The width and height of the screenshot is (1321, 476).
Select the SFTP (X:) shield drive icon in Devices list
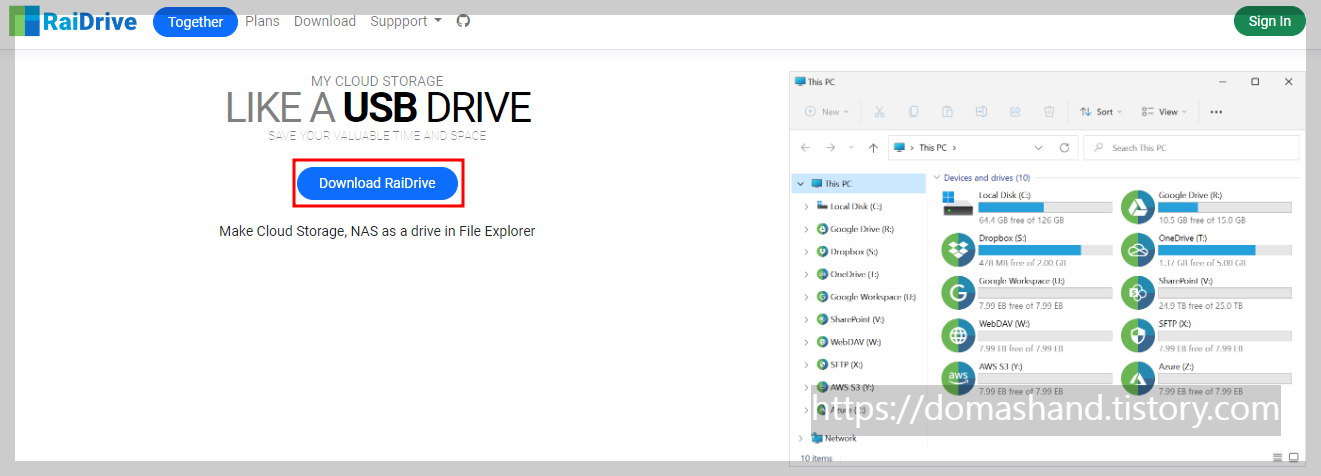coord(1137,335)
